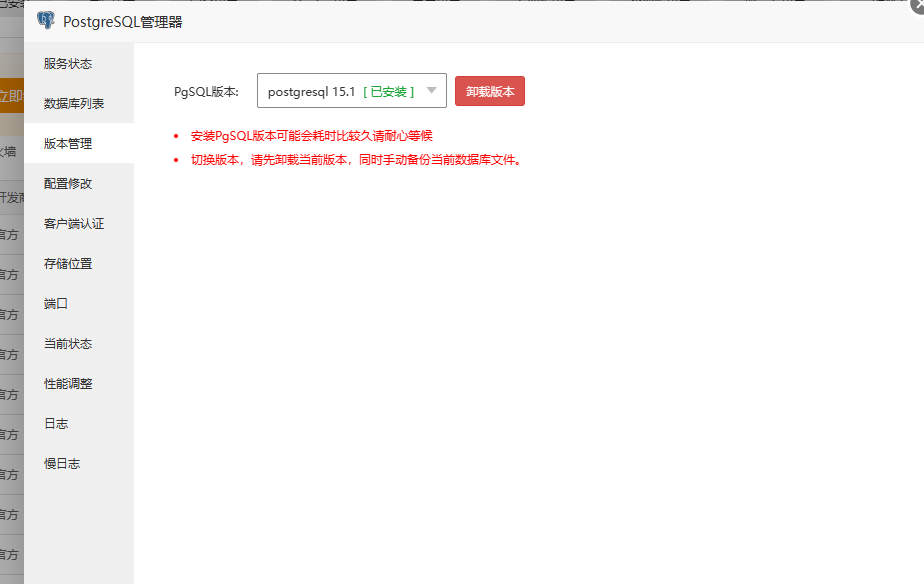924x584 pixels.
Task: Open the 日志 tab
Action: click(79, 424)
